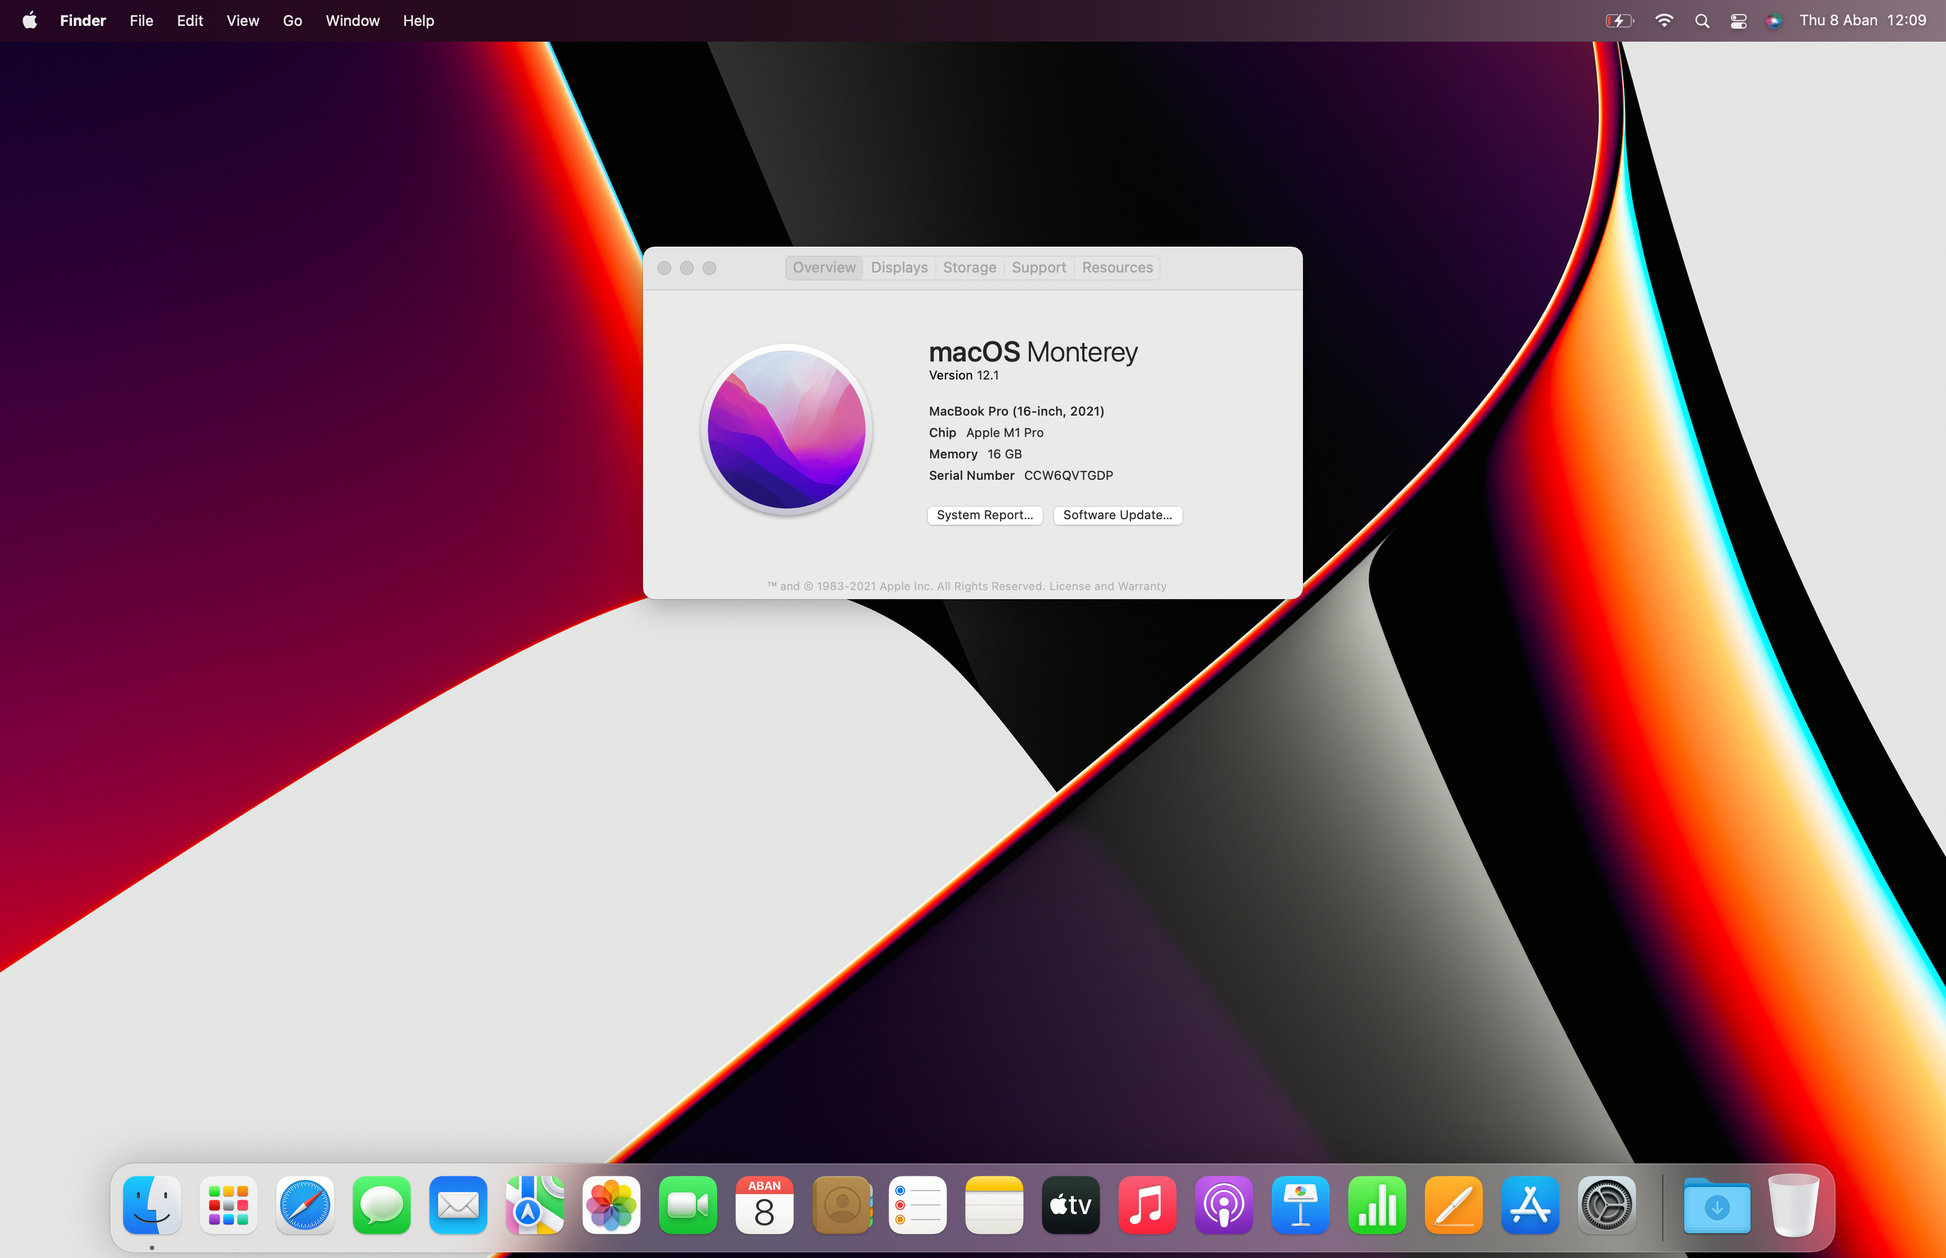Open the App Store icon
The width and height of the screenshot is (1946, 1258).
coord(1530,1206)
